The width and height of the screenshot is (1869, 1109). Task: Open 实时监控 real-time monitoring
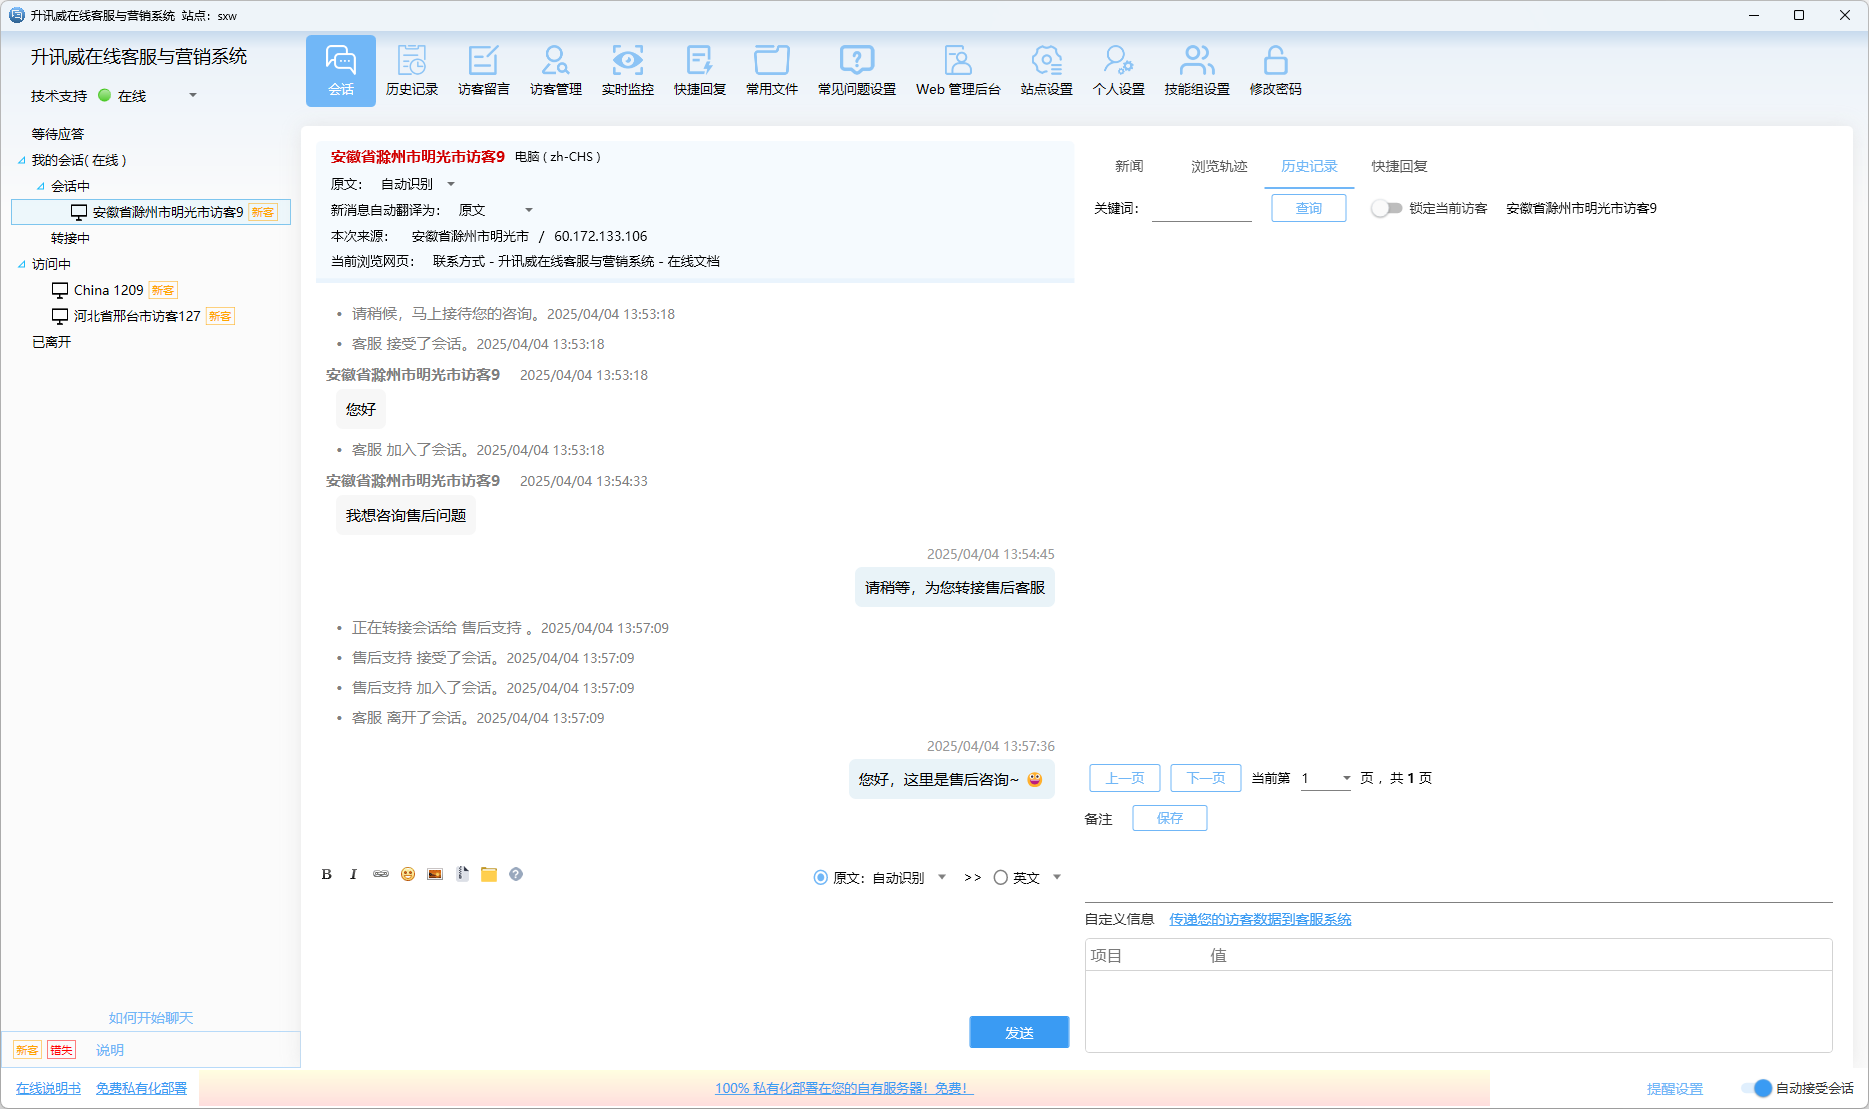pos(628,70)
